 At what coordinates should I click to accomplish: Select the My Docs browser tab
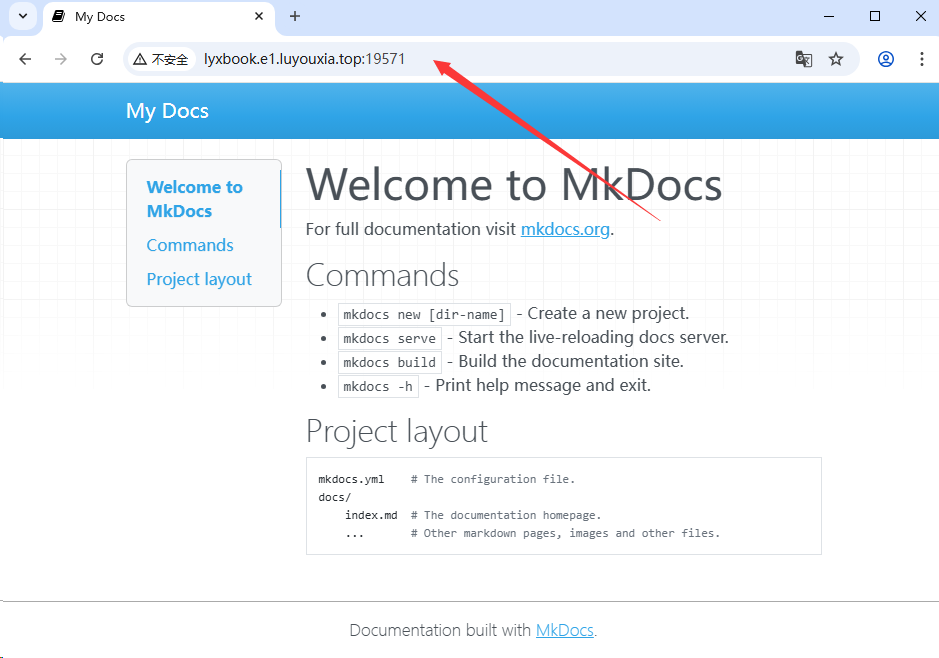(x=159, y=17)
